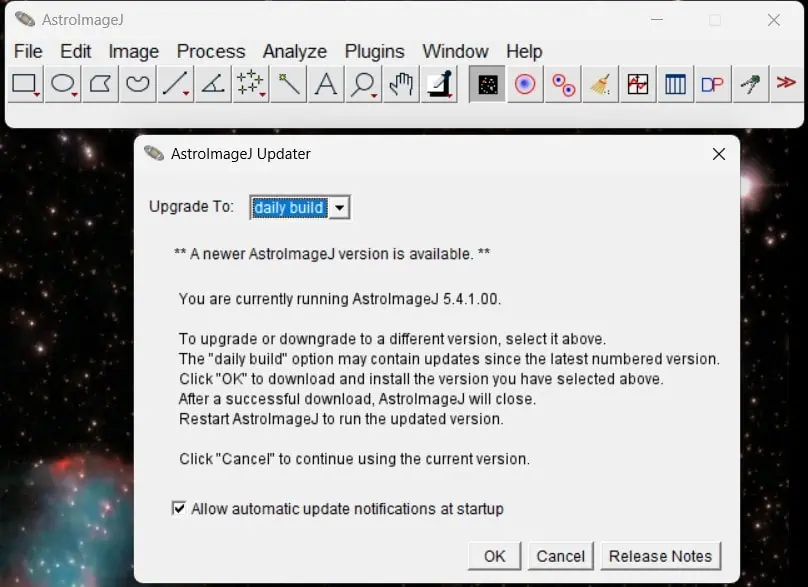Click the coordinate converter telescope icon
This screenshot has height=587, width=808.
point(751,84)
